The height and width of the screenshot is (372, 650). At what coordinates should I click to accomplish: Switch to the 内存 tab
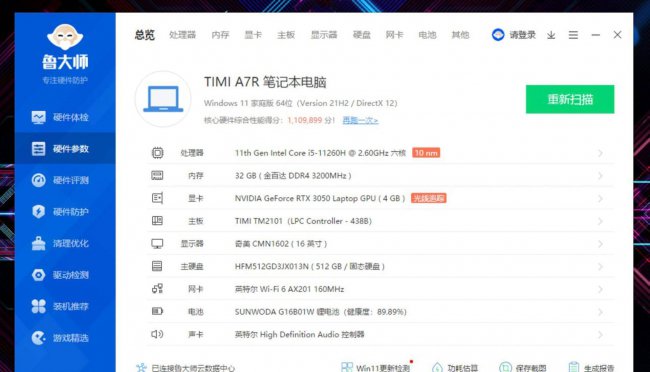click(x=220, y=35)
